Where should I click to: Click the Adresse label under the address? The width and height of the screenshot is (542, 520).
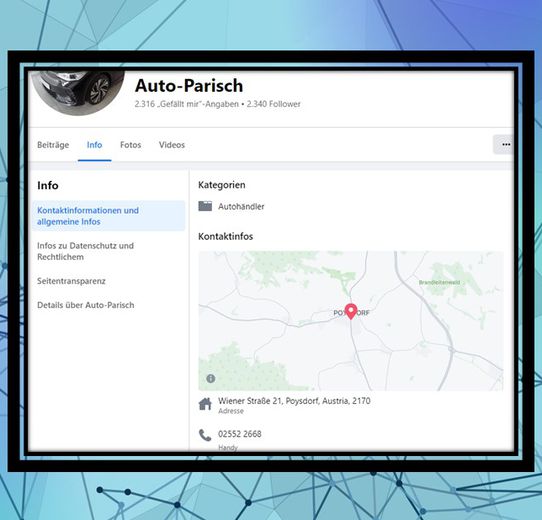tap(231, 411)
